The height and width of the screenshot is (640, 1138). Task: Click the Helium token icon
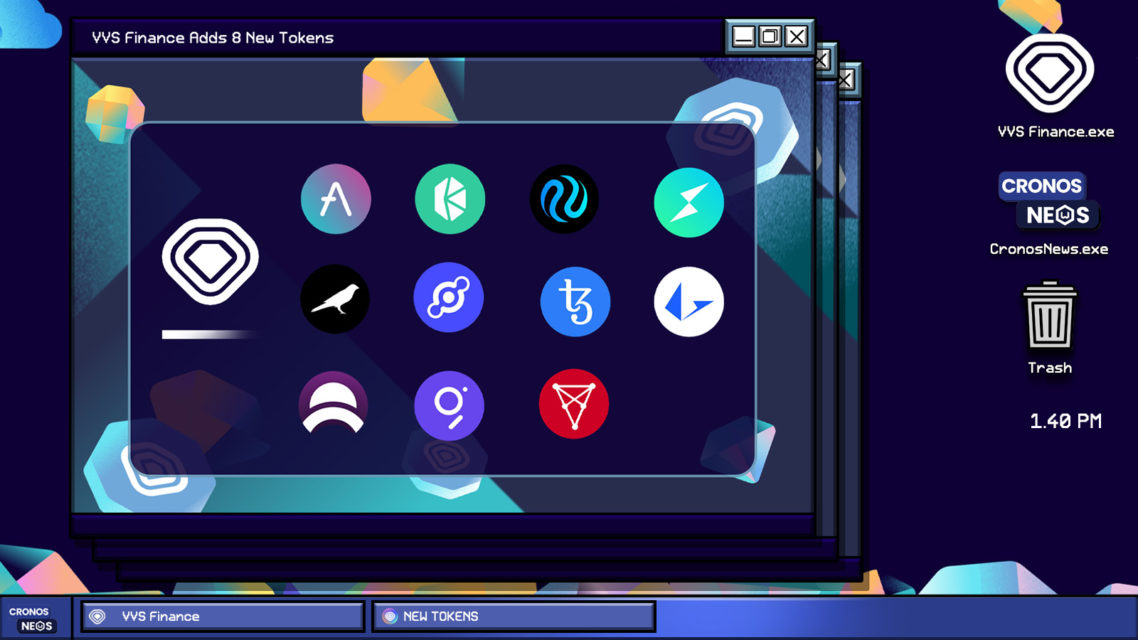tap(449, 298)
